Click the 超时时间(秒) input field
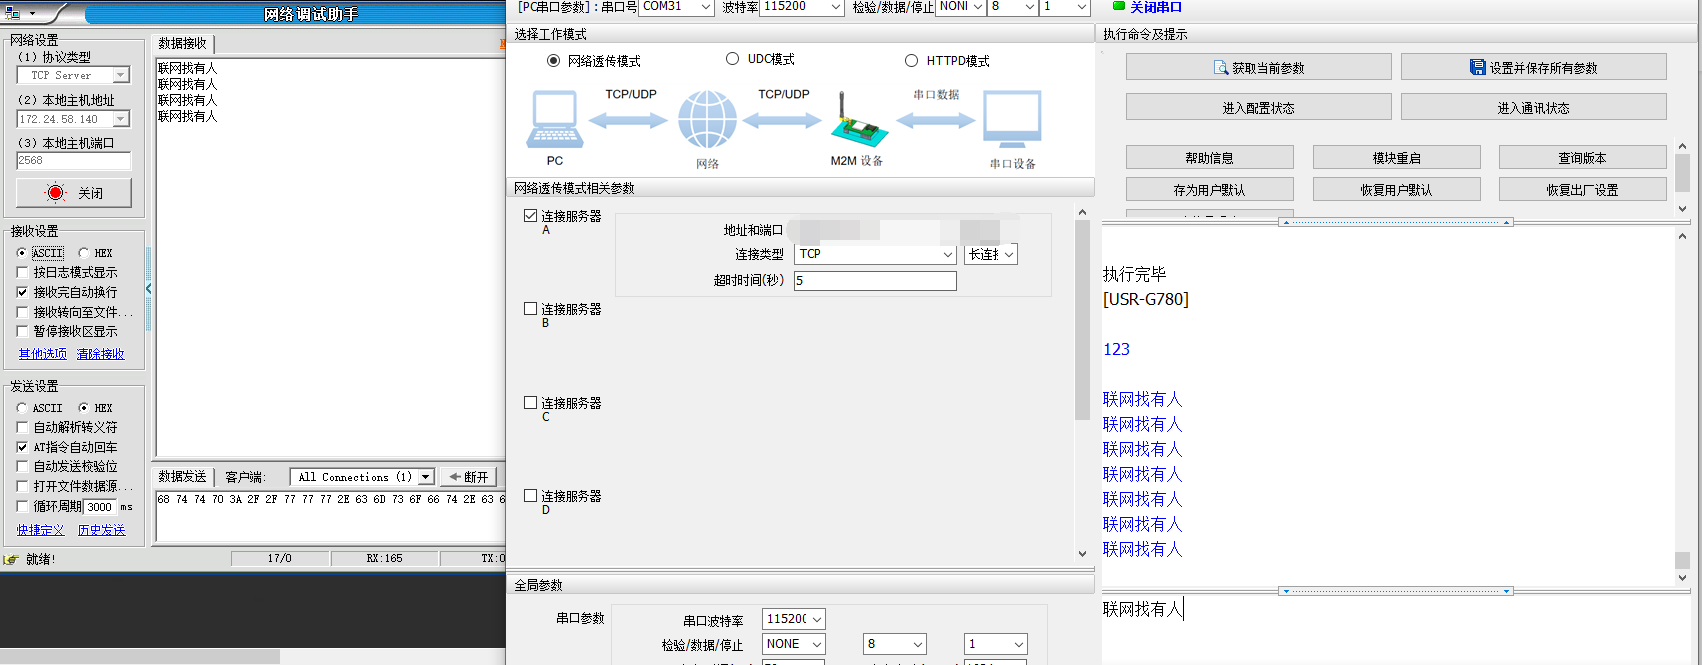This screenshot has height=665, width=1702. (x=875, y=281)
